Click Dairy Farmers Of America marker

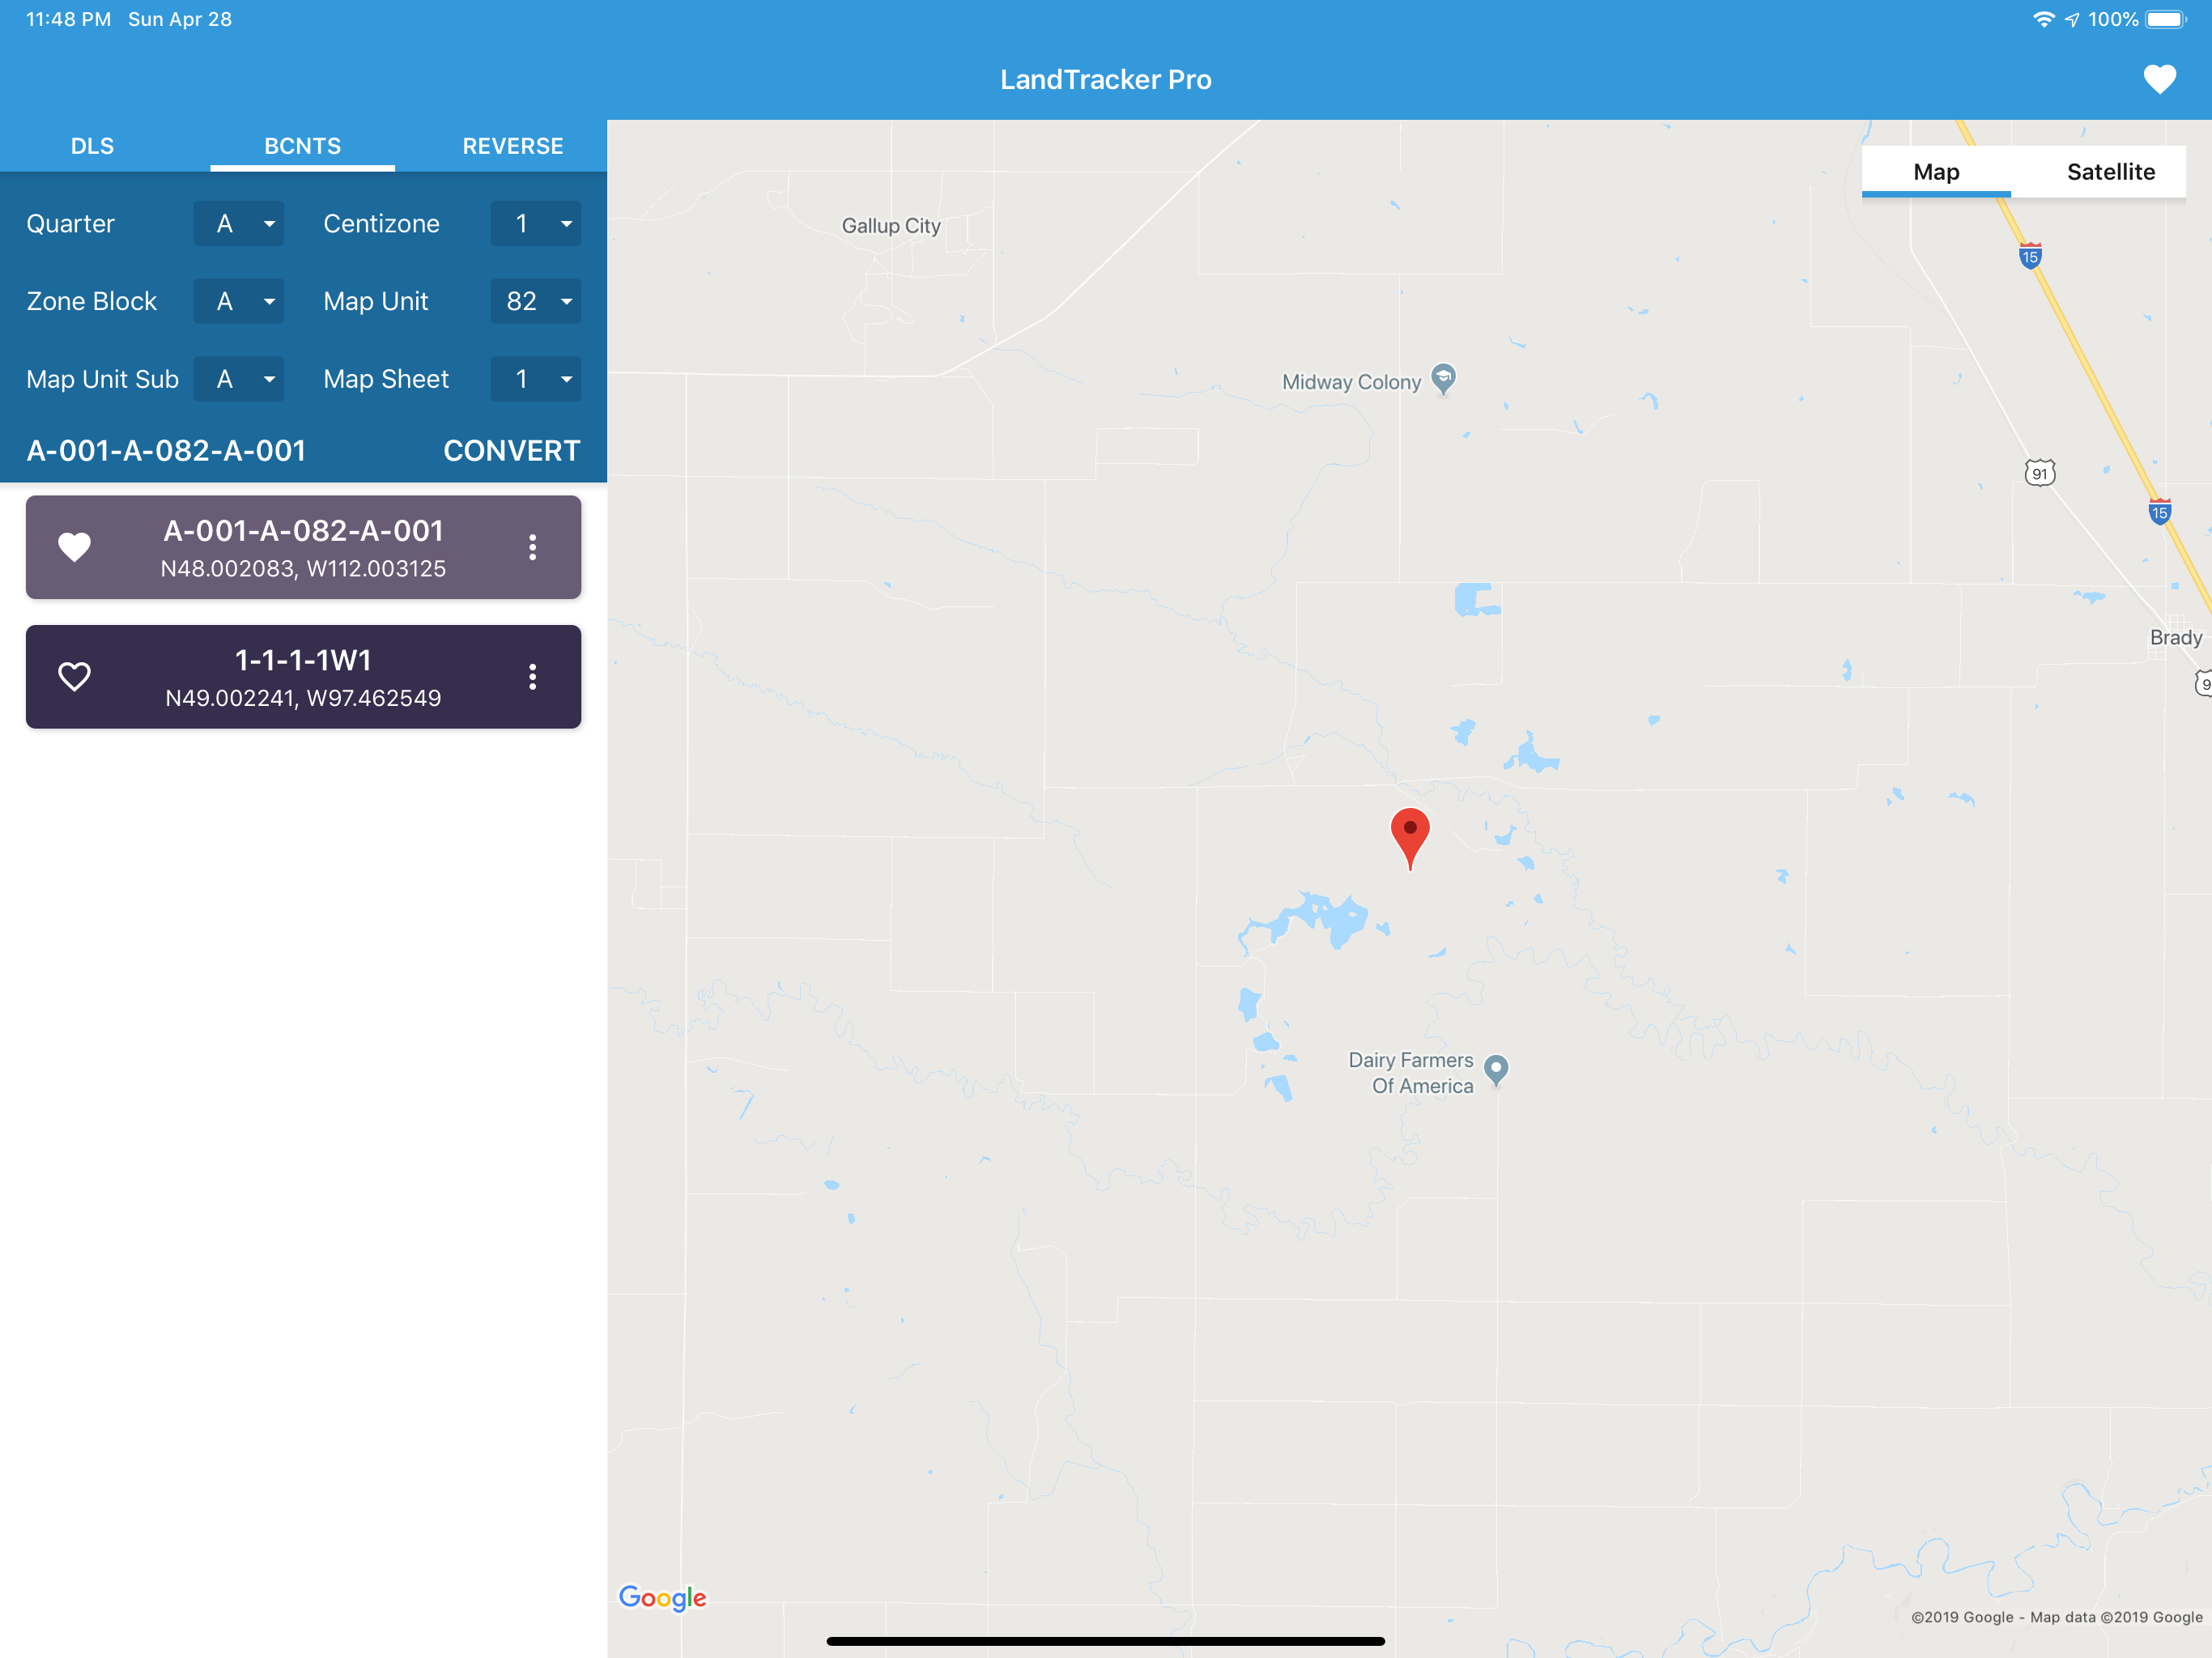tap(1495, 1069)
